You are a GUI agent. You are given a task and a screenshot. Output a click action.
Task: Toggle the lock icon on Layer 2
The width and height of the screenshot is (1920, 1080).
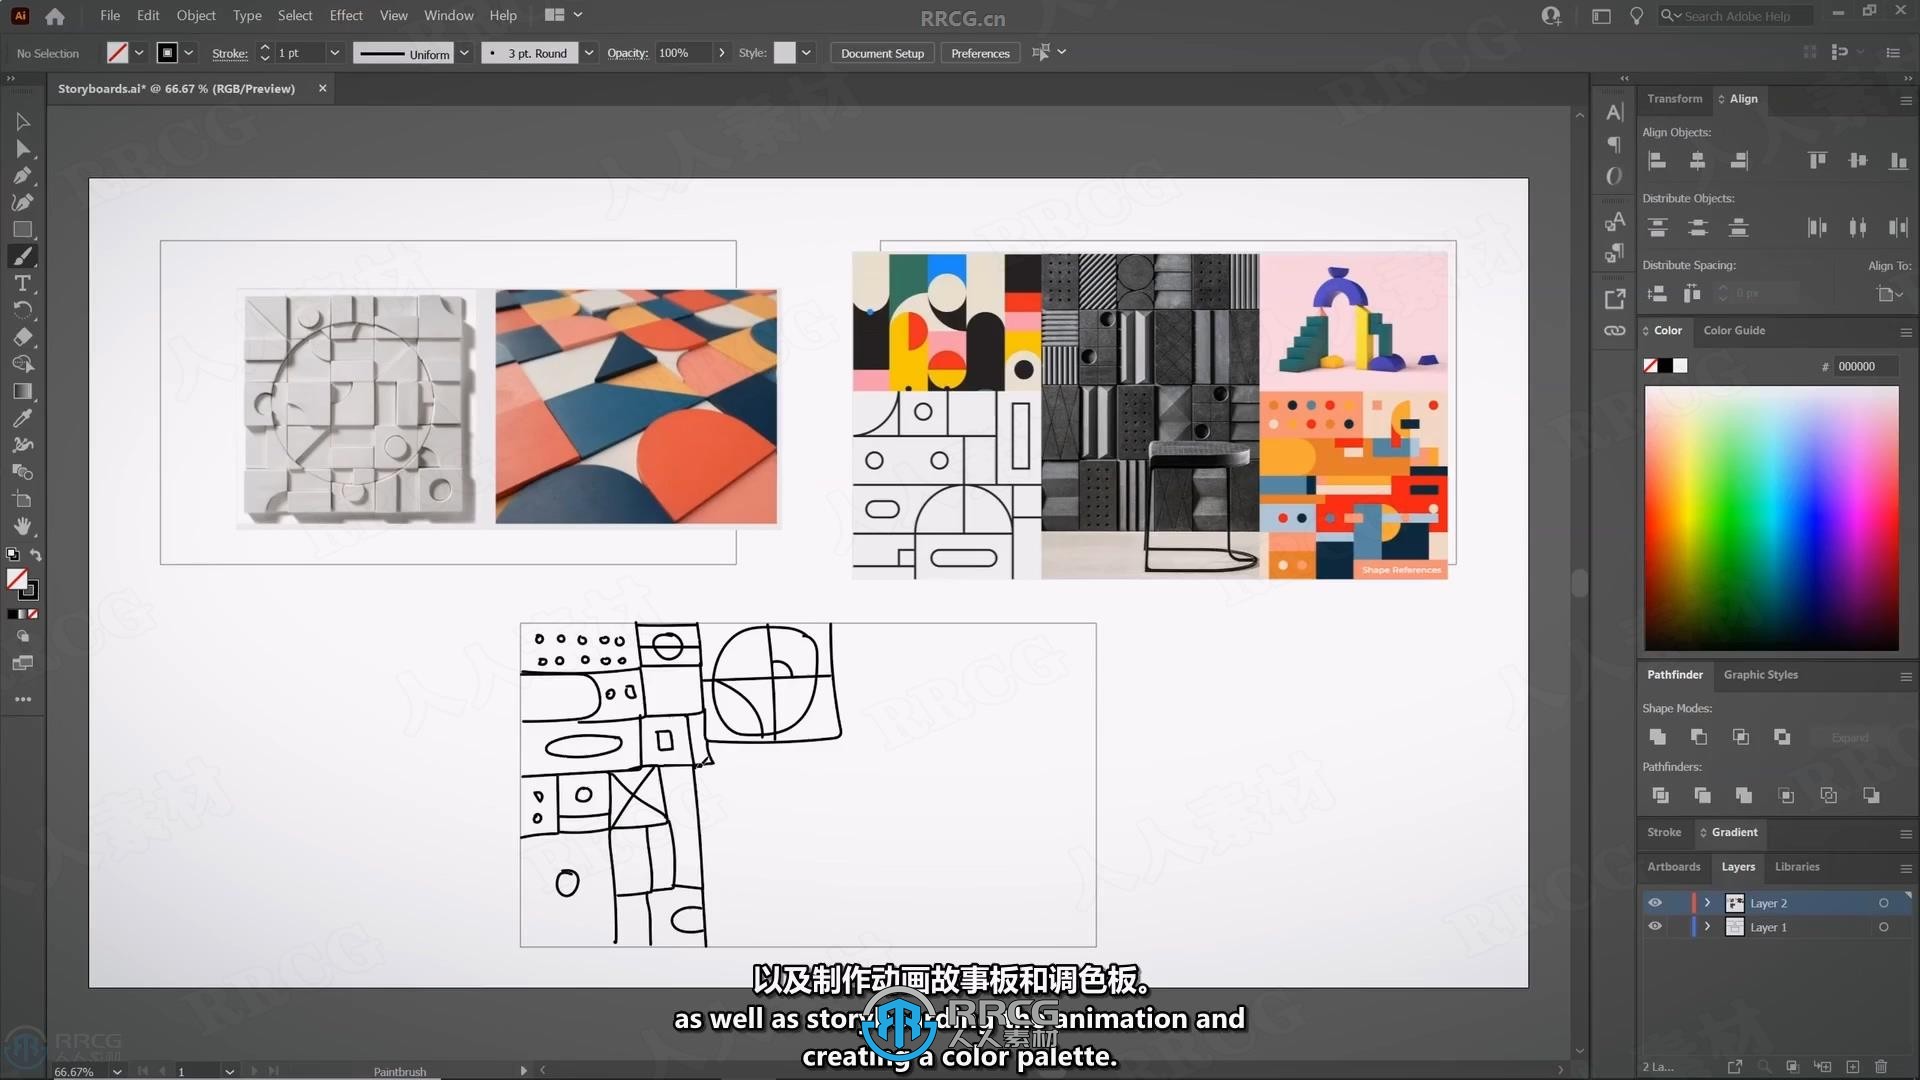[1676, 902]
